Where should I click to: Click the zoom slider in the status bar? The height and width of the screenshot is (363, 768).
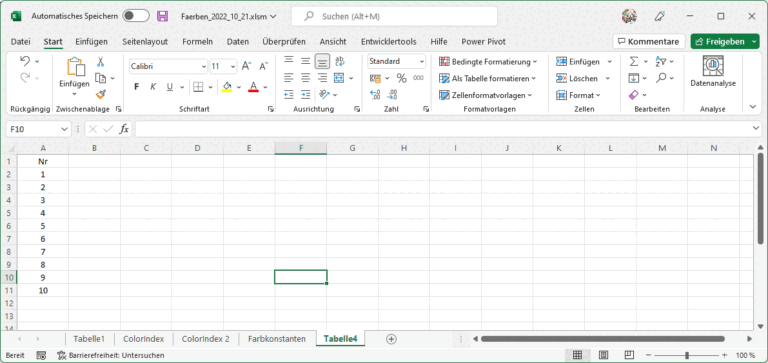[x=687, y=355]
